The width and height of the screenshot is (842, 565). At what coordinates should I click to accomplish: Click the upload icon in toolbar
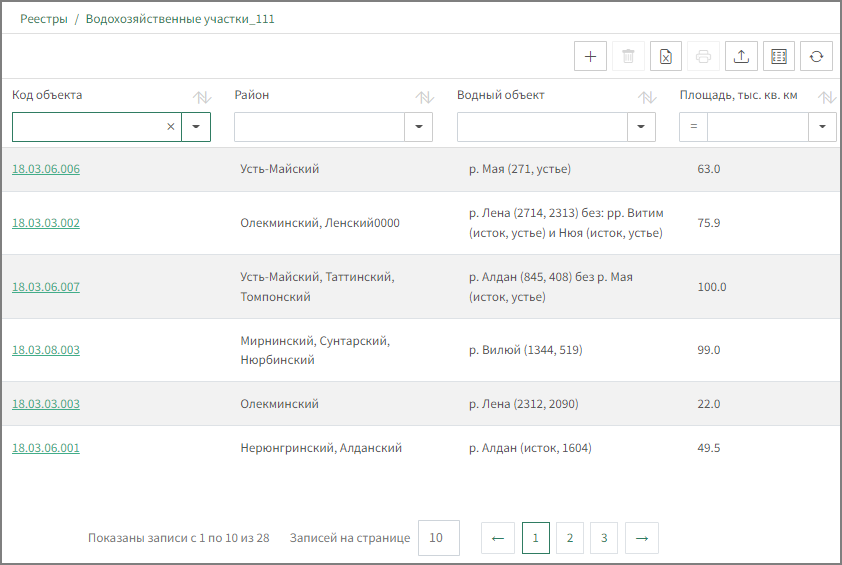tap(741, 57)
